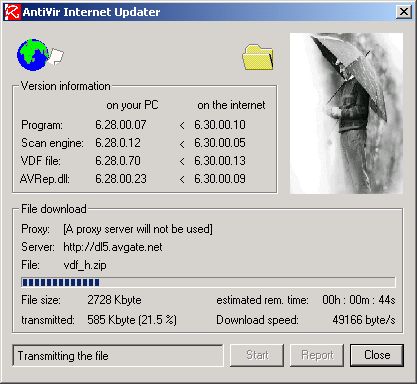Click the file download progress bar
This screenshot has height=384, width=417.
208,282
